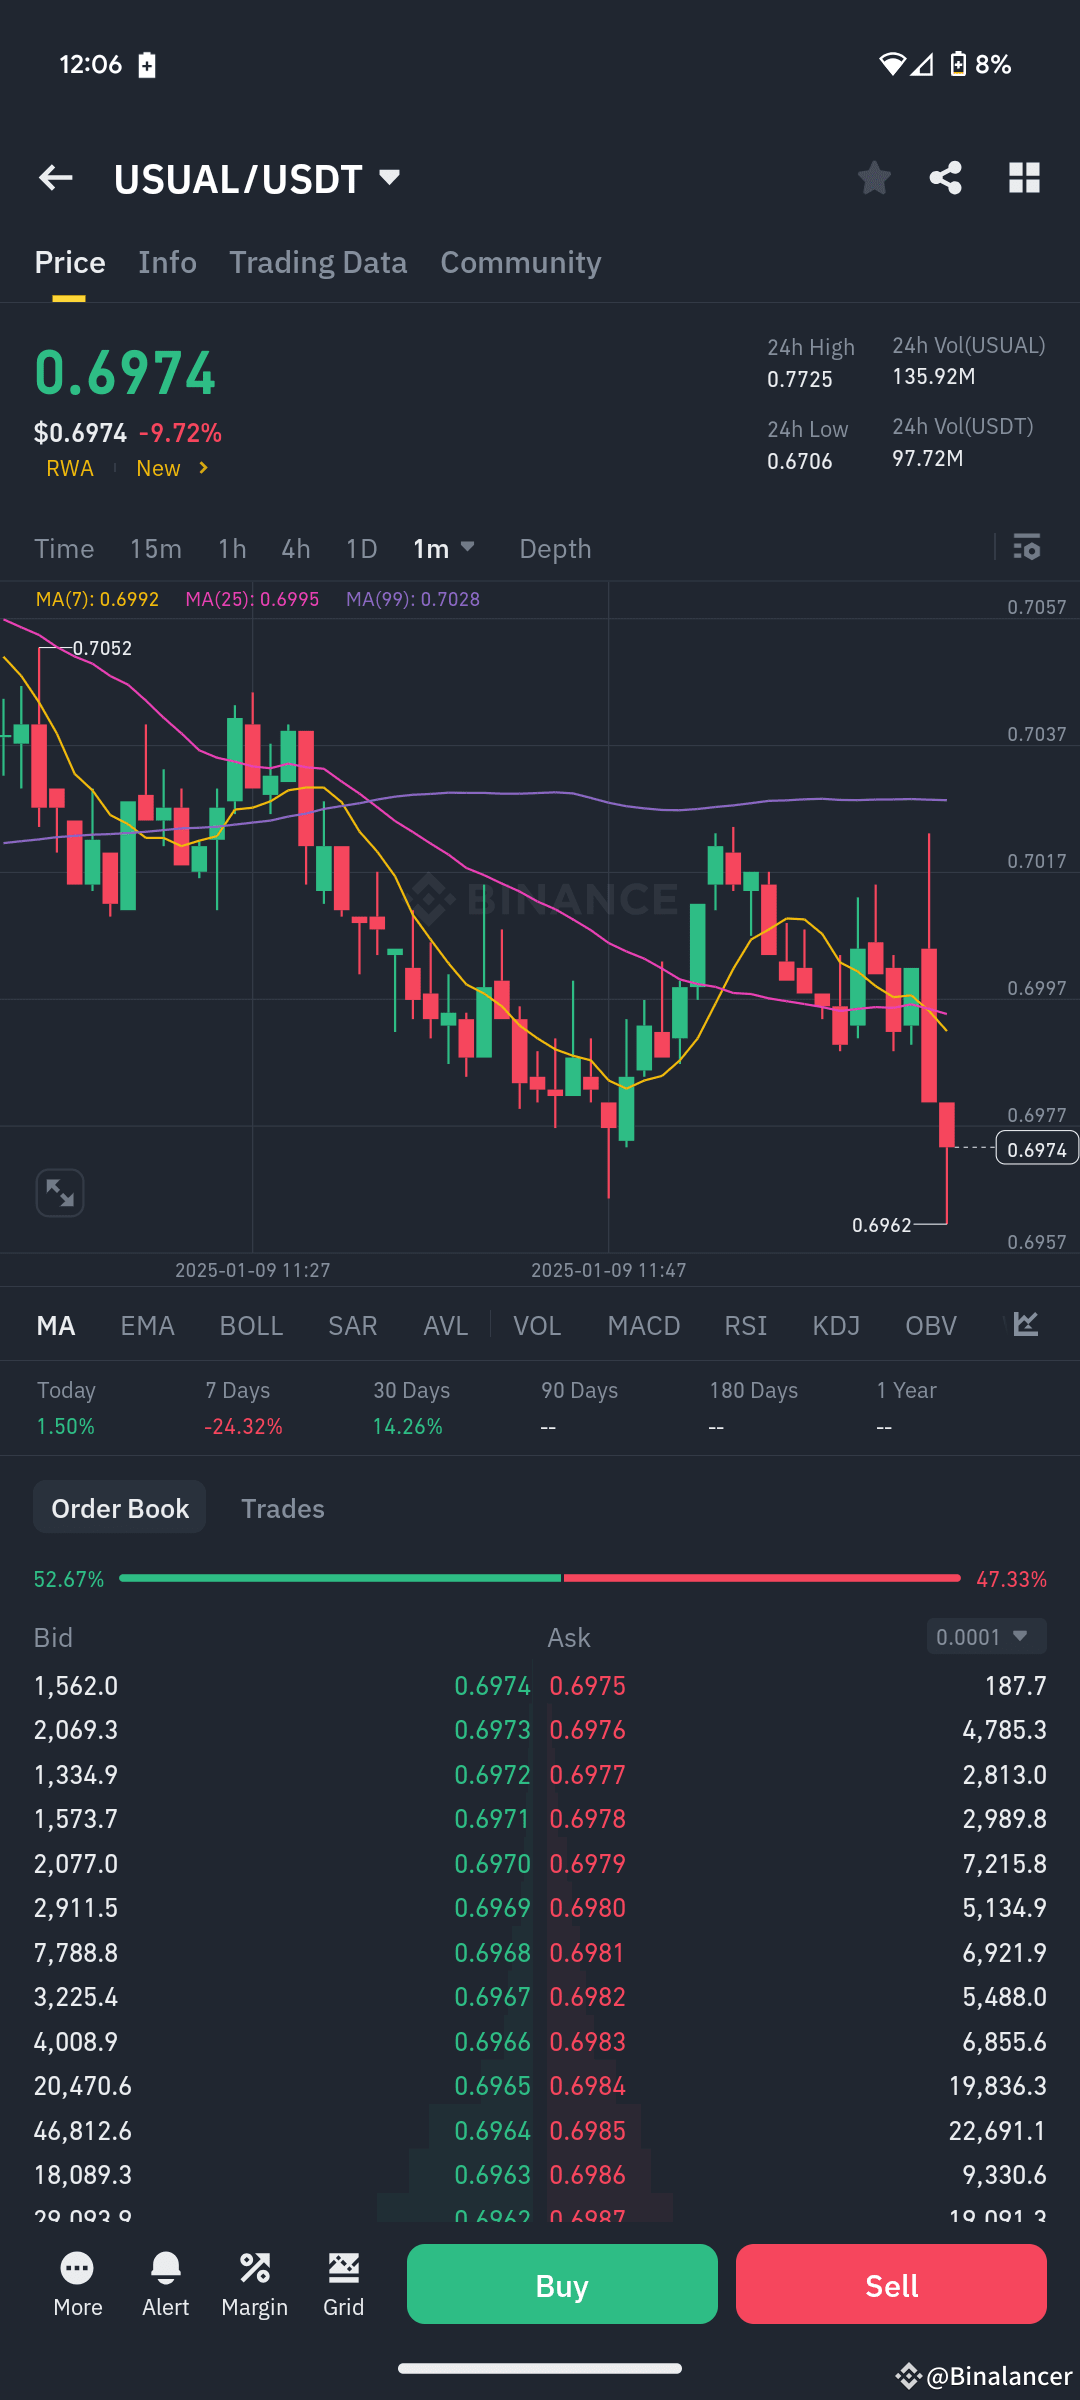Open the grid layout icon at top right
This screenshot has height=2400, width=1080.
coord(1024,178)
